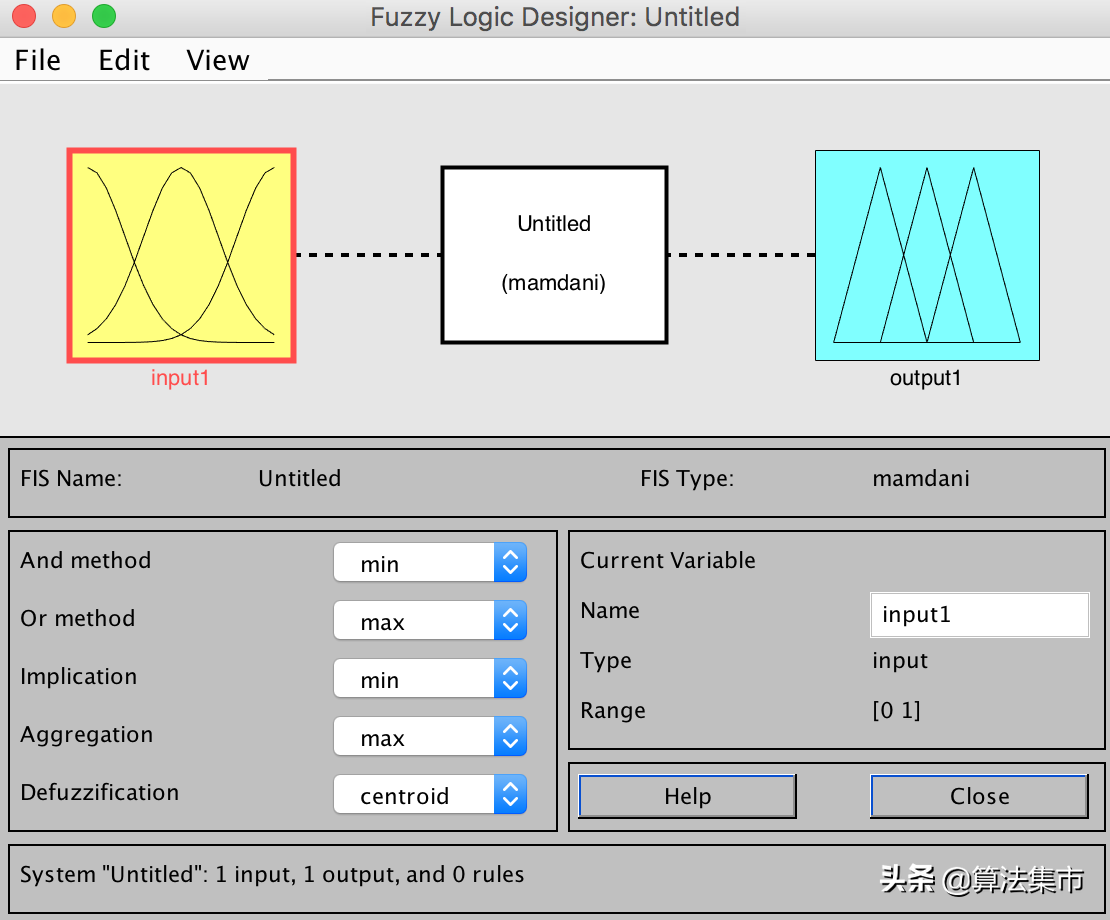Open the Implication method dropdown
The image size is (1110, 920).
coord(430,679)
